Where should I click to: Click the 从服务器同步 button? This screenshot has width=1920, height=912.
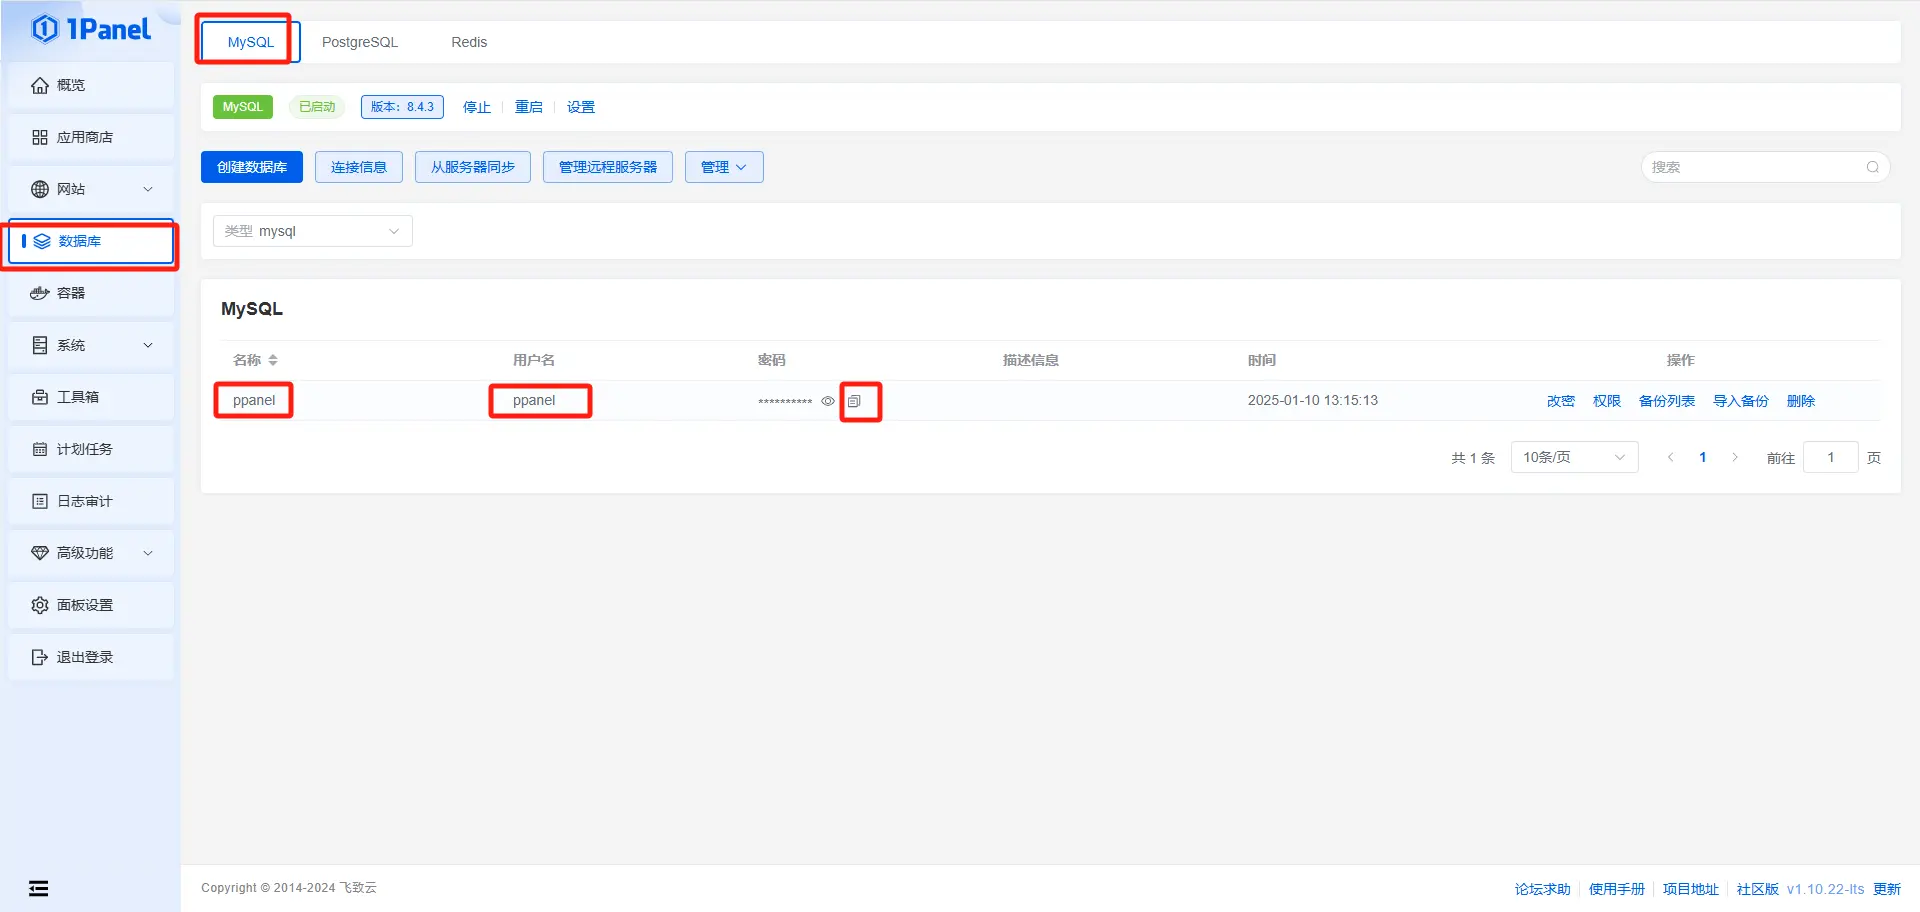click(x=473, y=167)
